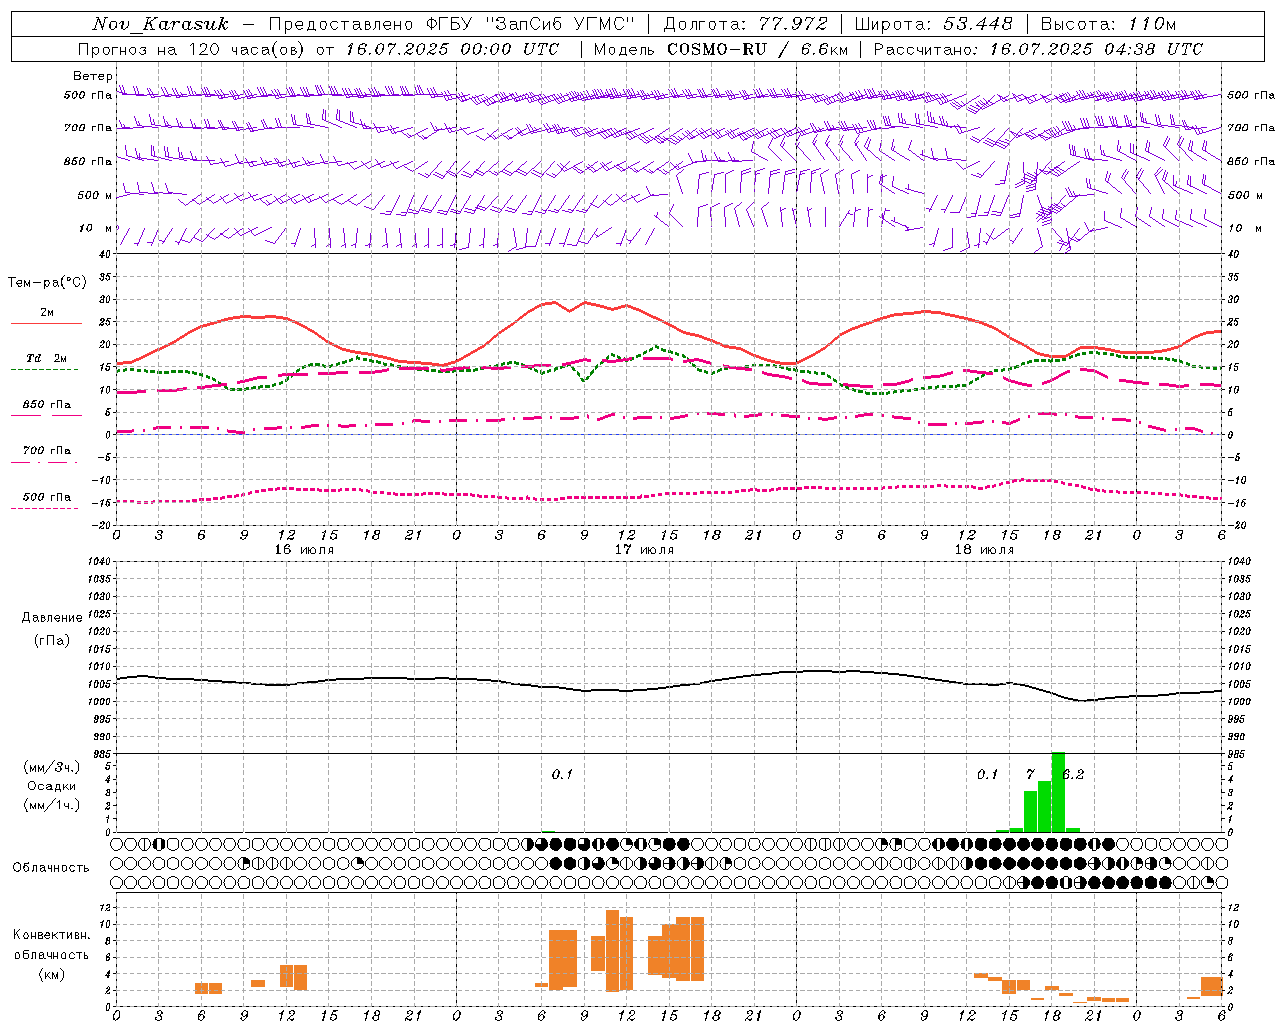This screenshot has width=1280, height=1024.
Task: Select the (мм/3ч.) precipitation unit label
Action: (52, 767)
